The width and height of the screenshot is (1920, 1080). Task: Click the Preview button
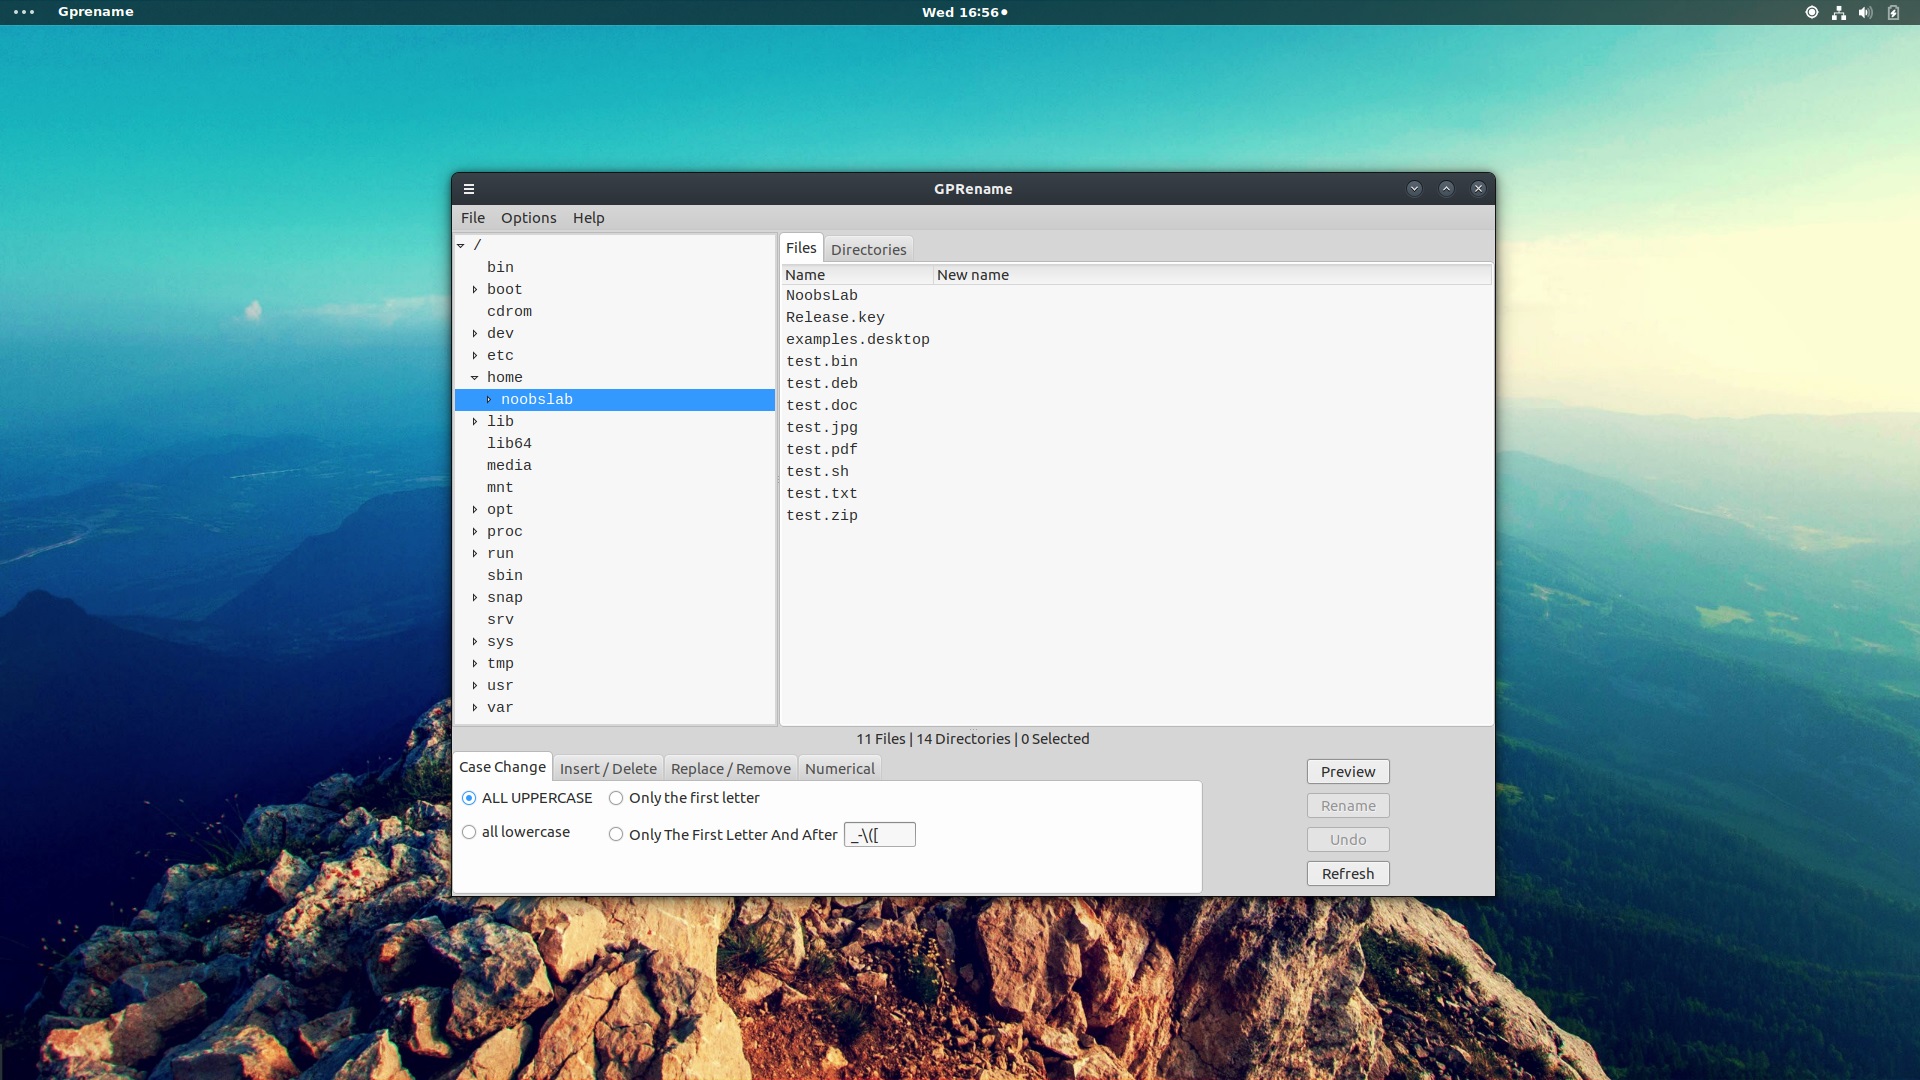point(1347,771)
